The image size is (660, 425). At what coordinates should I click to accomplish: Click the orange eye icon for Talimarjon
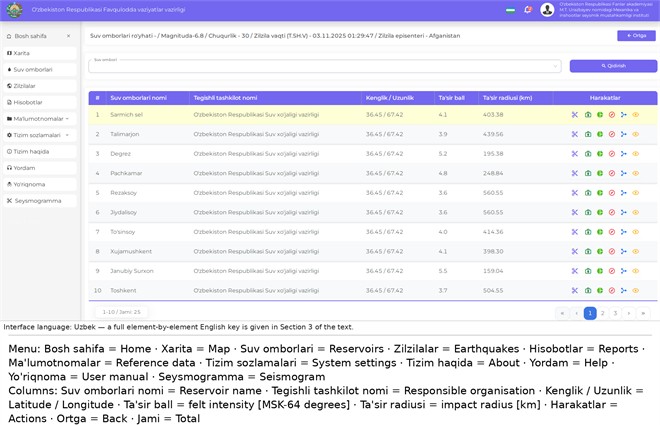(x=636, y=134)
